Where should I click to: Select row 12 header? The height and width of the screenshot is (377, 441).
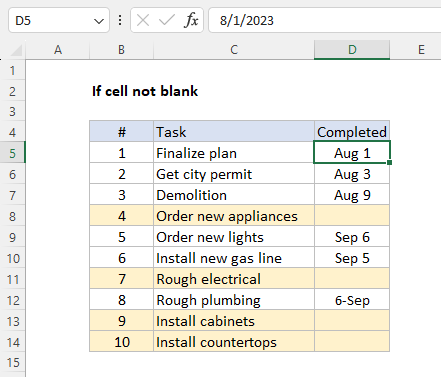point(13,300)
